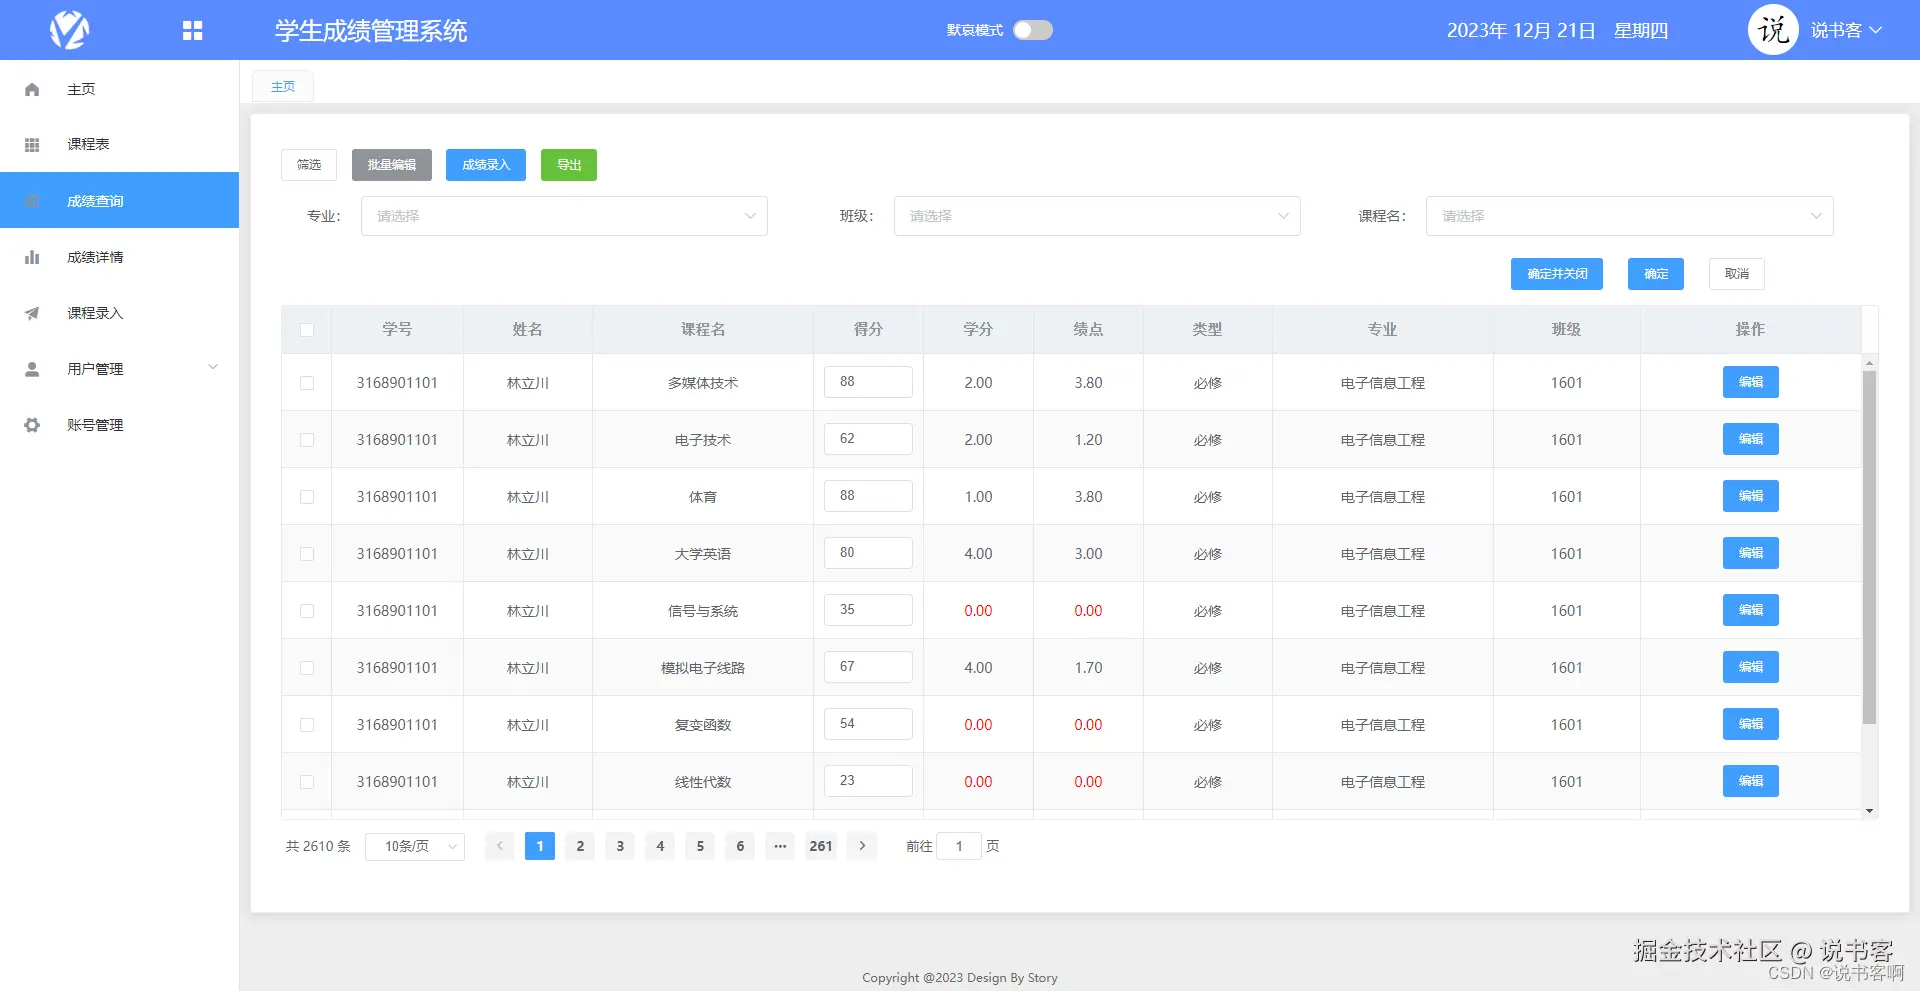
Task: Edit the 复变函数 row
Action: [x=1751, y=724]
